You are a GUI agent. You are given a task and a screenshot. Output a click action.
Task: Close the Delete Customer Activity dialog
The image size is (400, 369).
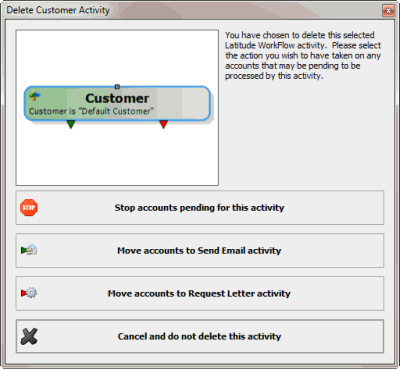[388, 10]
